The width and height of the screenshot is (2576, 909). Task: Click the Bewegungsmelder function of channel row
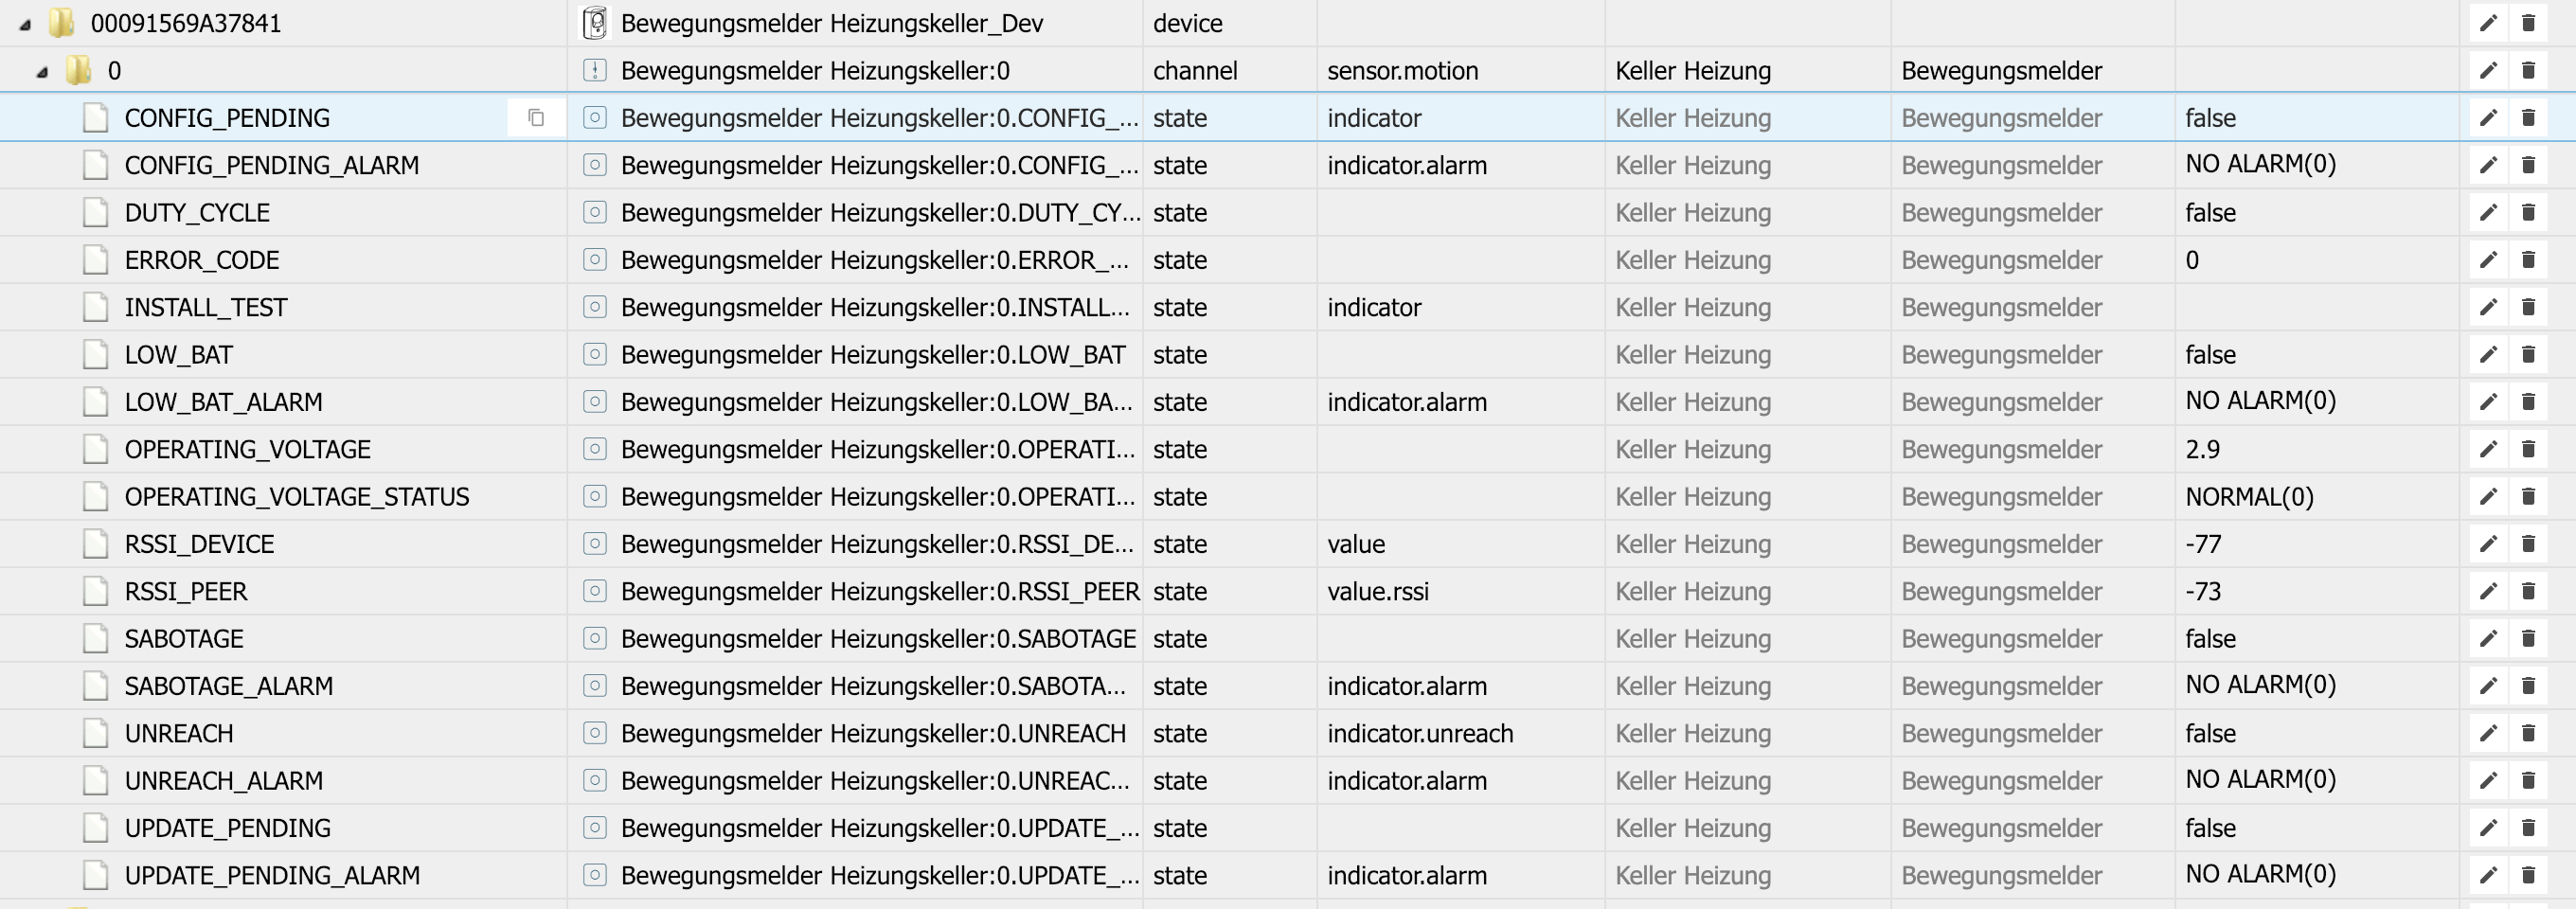click(x=2001, y=70)
